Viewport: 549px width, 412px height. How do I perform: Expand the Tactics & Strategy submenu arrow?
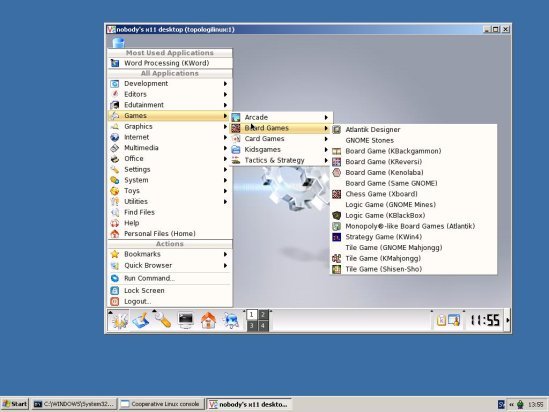(326, 161)
